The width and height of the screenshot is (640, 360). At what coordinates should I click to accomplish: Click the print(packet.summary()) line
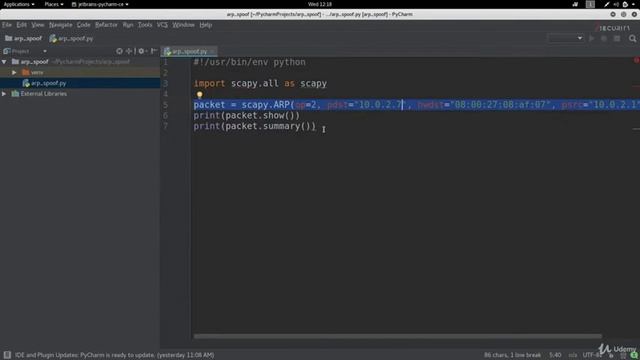point(255,126)
